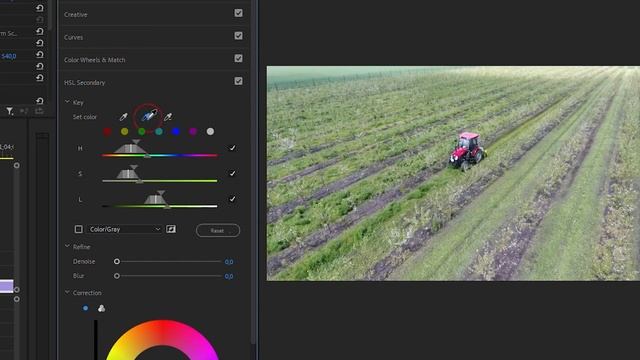The height and width of the screenshot is (360, 640).
Task: Reset the effect row labeled 'rm Sc..'
Action: (40, 31)
